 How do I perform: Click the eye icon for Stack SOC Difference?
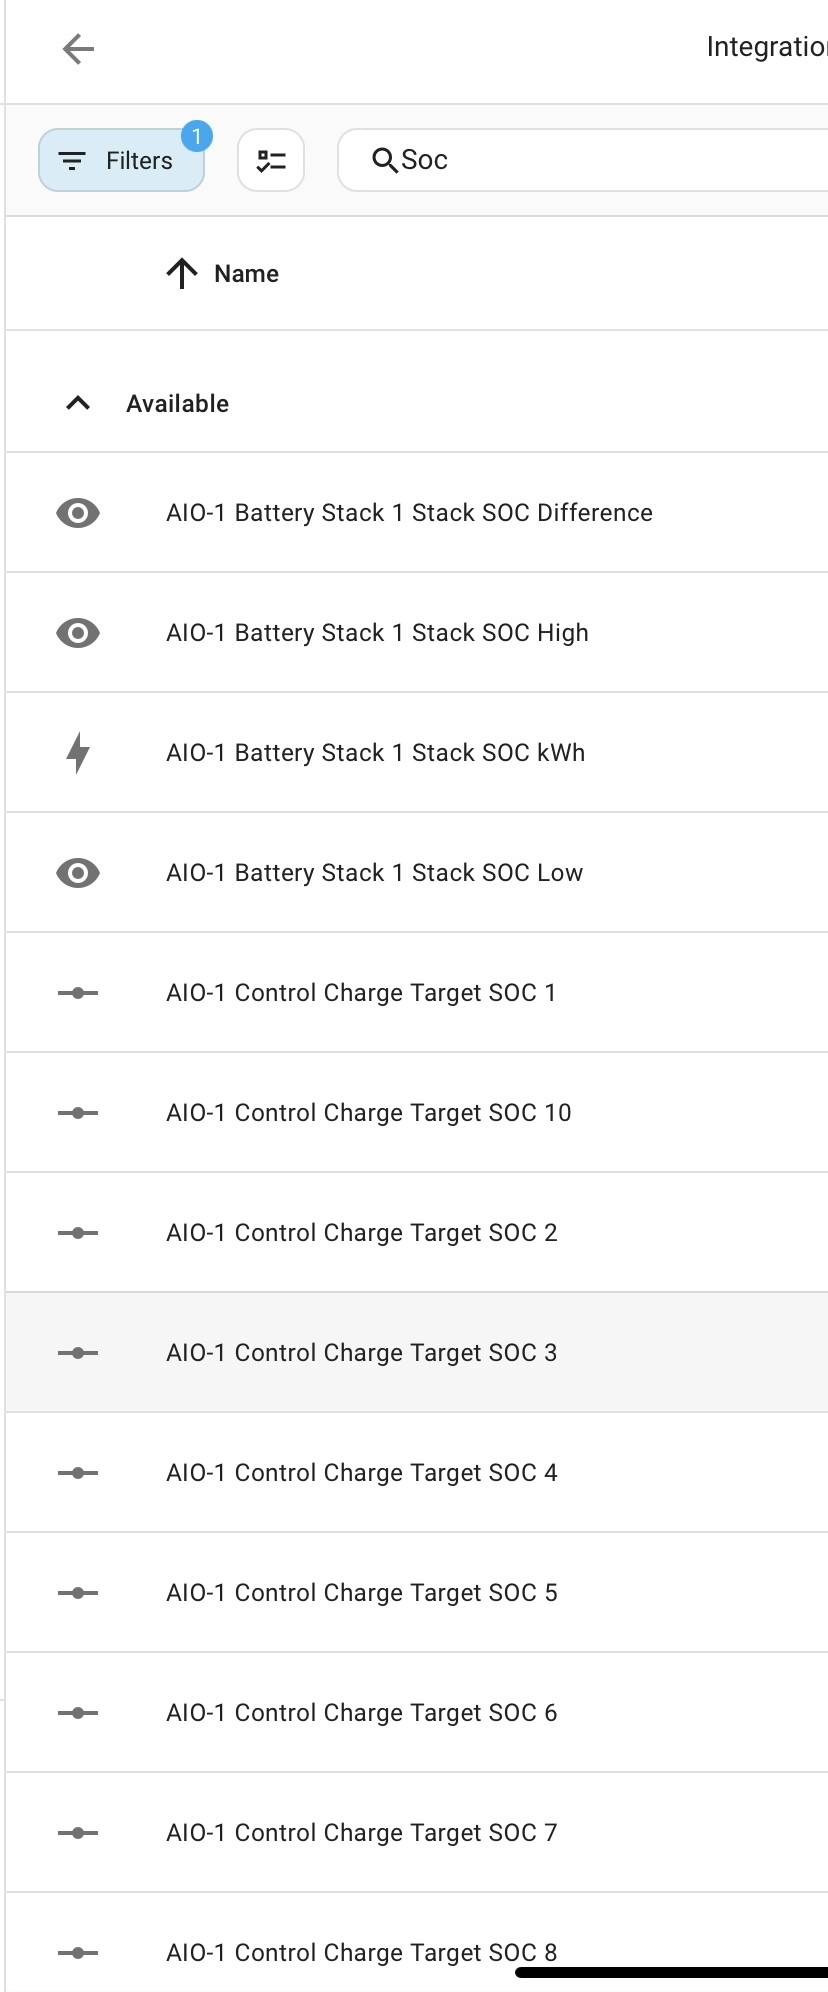pos(78,513)
